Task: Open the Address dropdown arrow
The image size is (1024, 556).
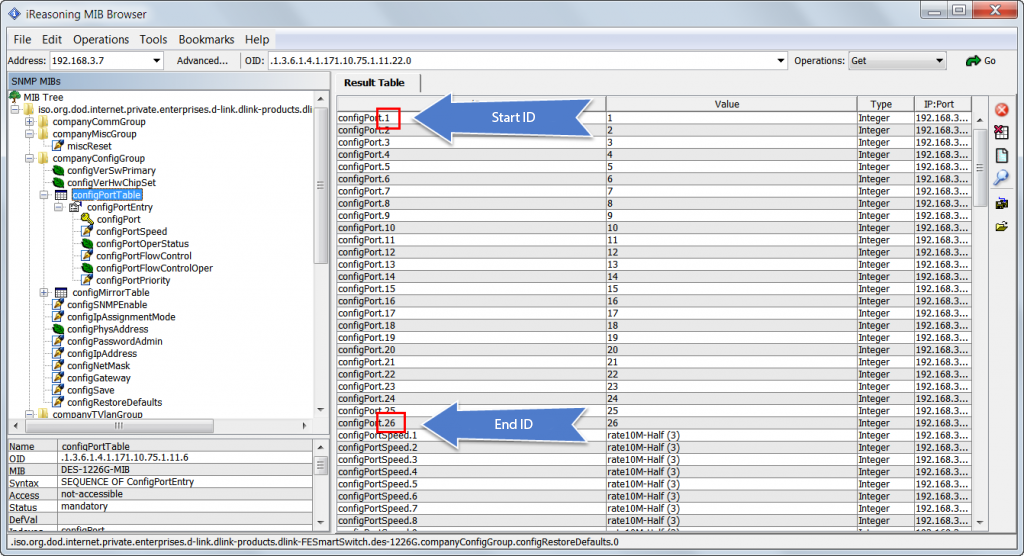Action: (157, 61)
